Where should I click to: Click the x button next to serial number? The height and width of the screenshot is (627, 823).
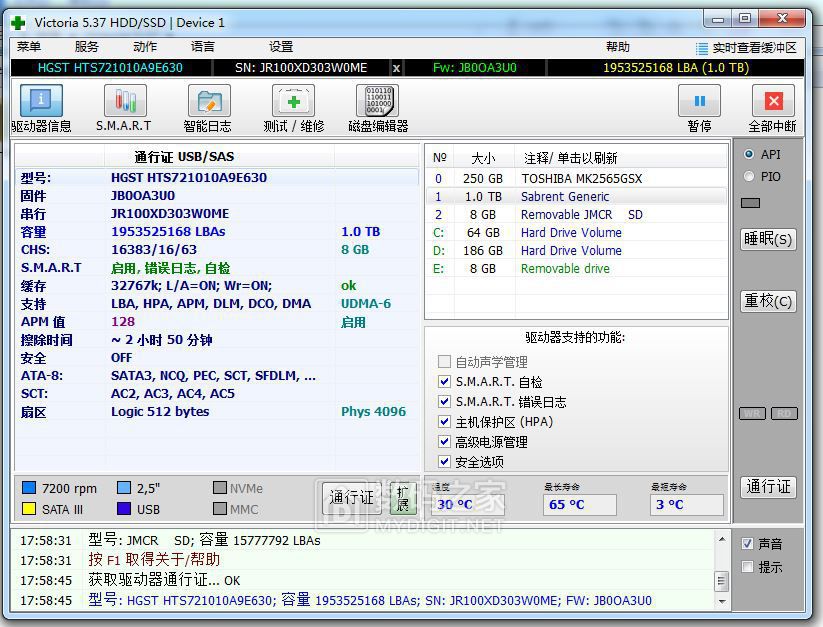pos(396,68)
